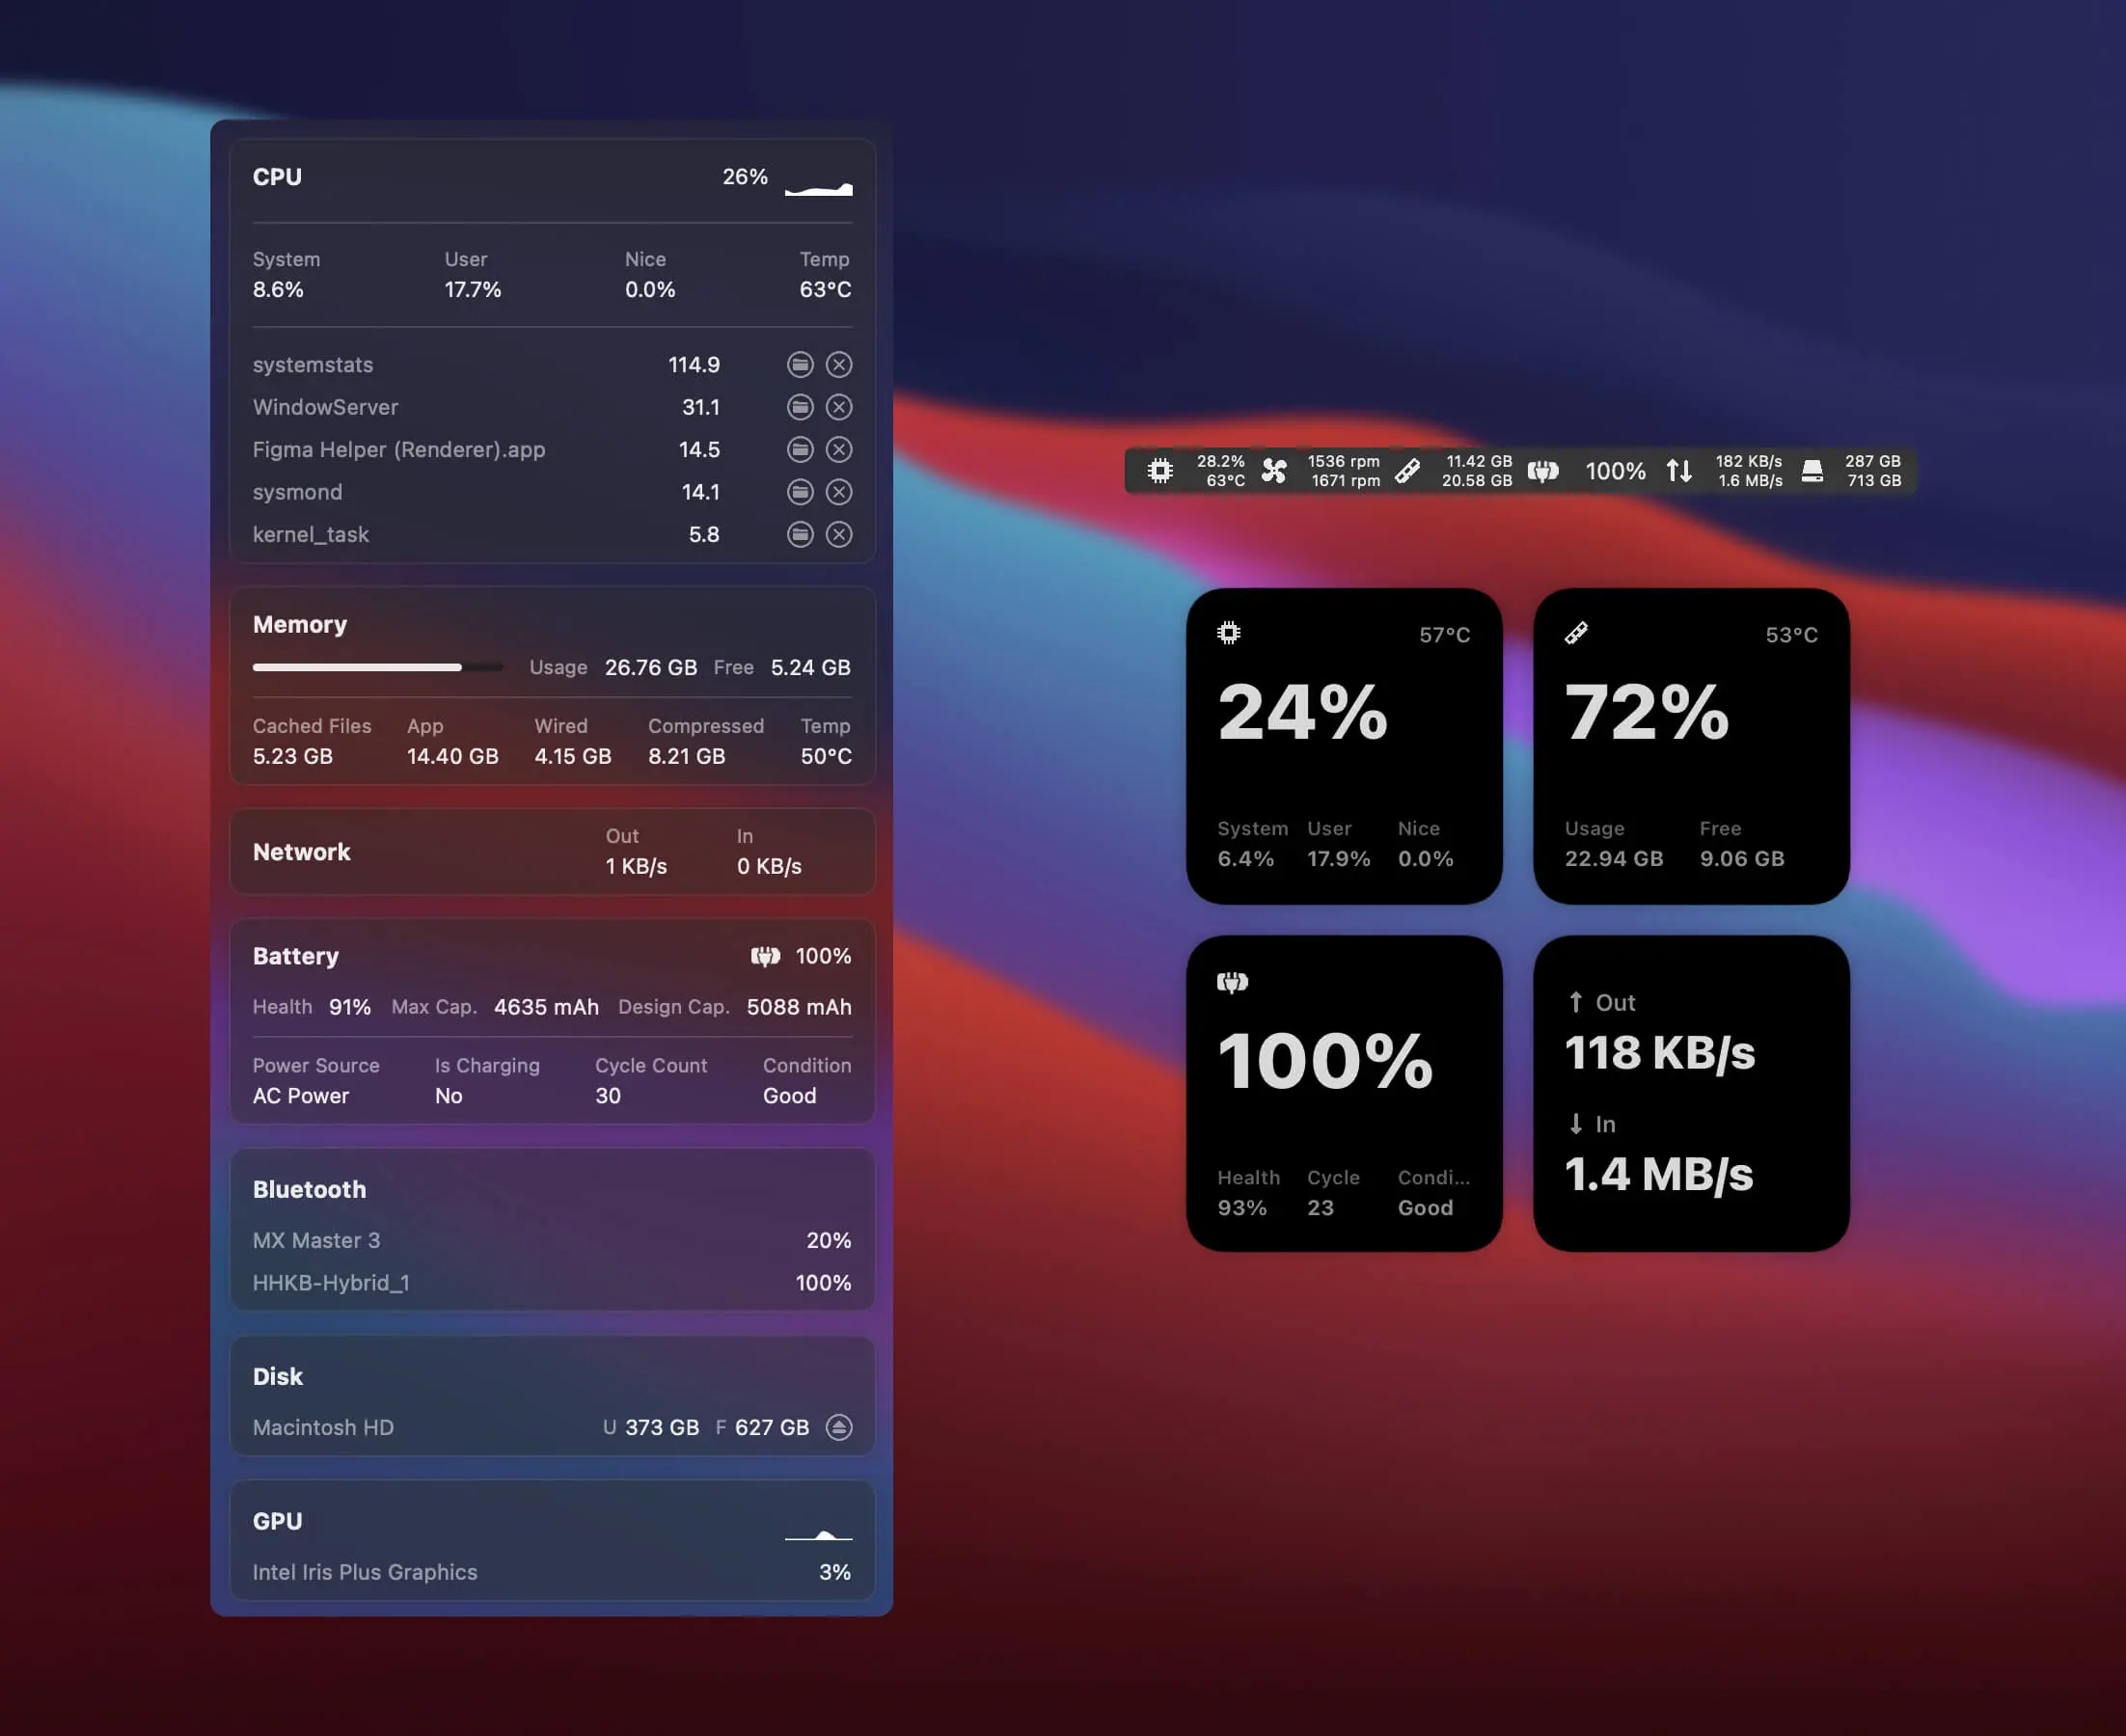Open the 24% CPU widget

click(1344, 746)
